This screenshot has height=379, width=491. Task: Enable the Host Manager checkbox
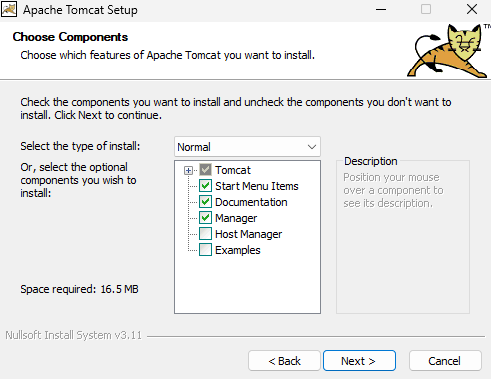(x=205, y=234)
